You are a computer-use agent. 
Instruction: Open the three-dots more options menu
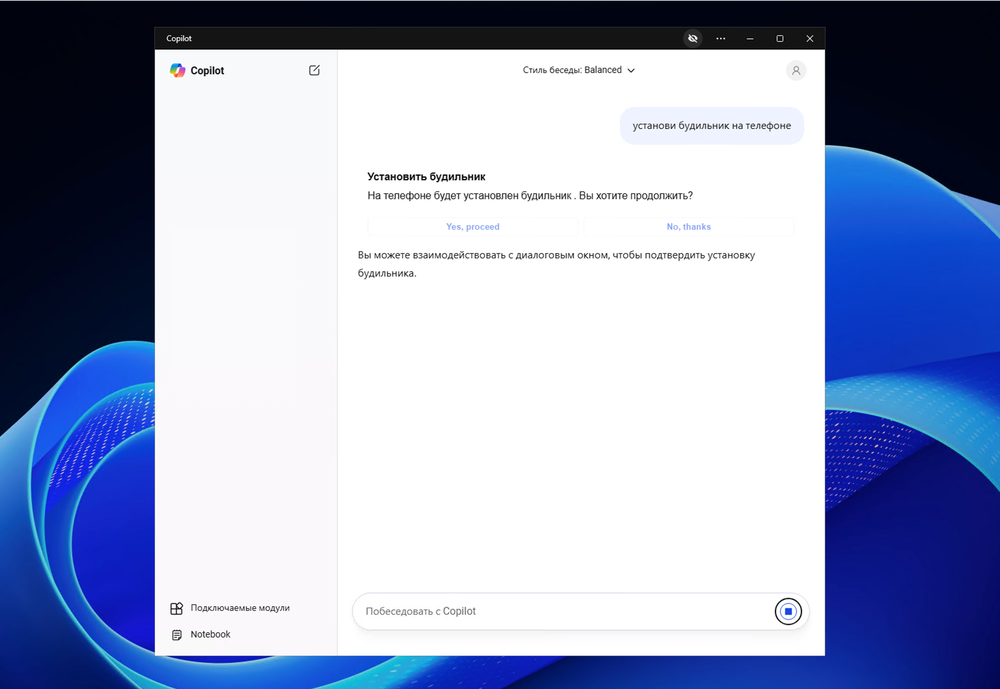point(721,38)
